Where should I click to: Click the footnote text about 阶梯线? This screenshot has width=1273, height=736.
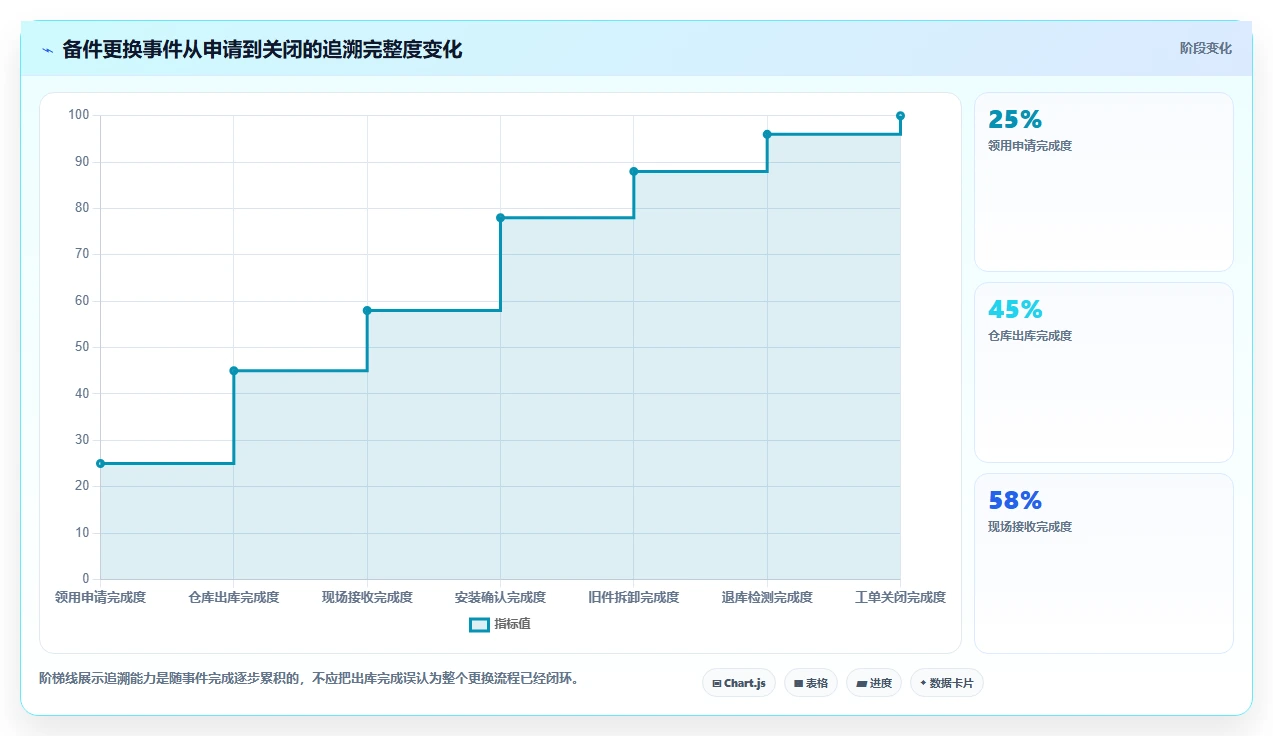tap(309, 678)
